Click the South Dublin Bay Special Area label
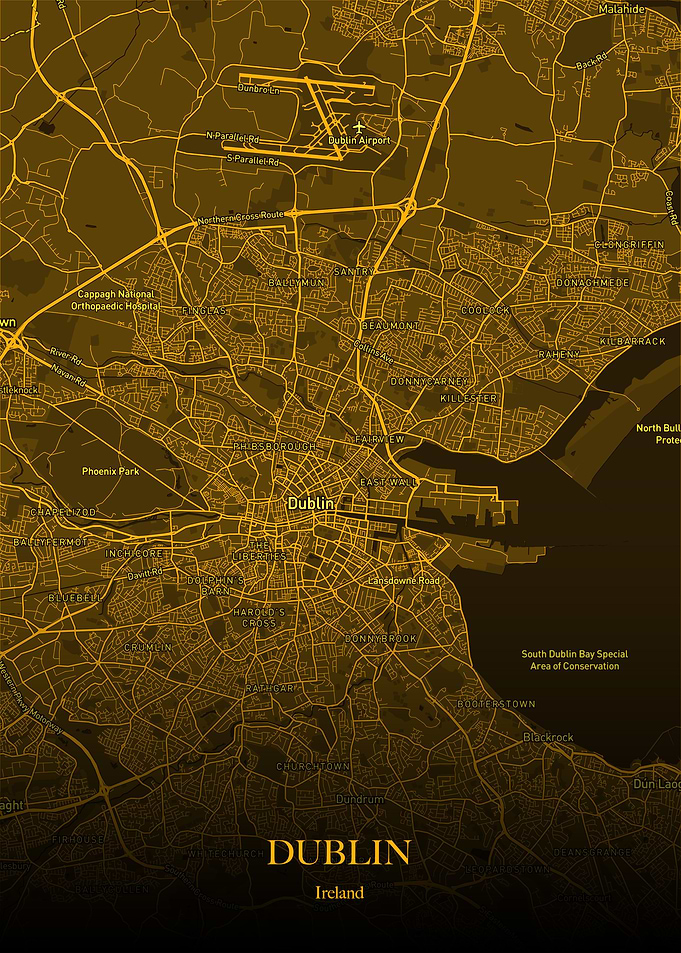Image resolution: width=681 pixels, height=953 pixels. (575, 660)
